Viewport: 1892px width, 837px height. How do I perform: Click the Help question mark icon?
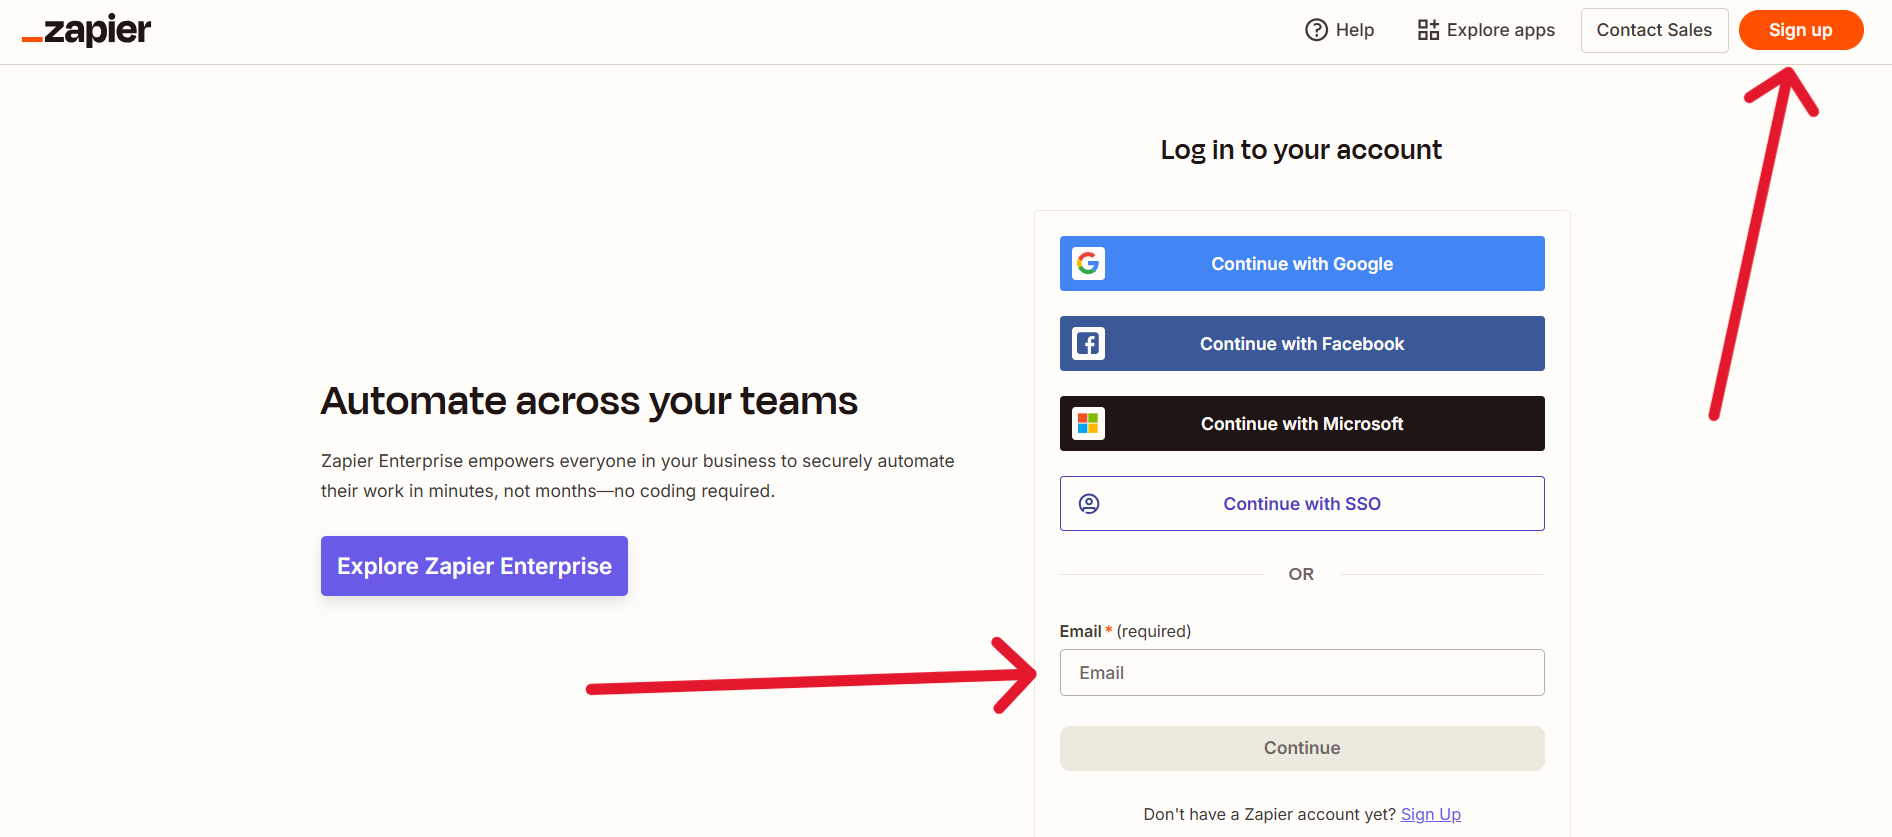[x=1316, y=30]
